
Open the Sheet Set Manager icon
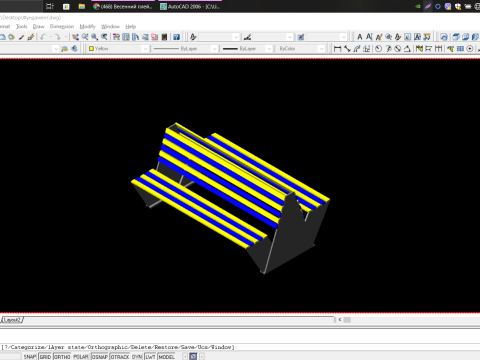point(145,37)
